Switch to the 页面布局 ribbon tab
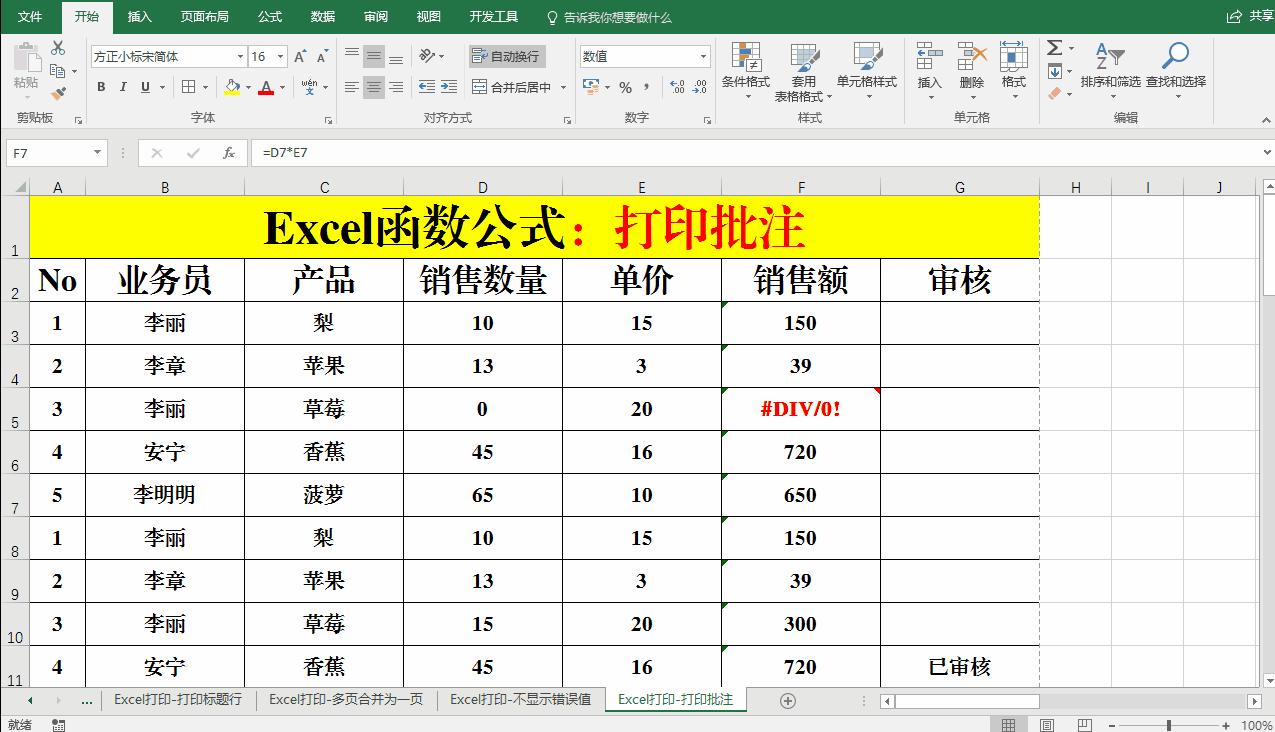 [x=204, y=16]
